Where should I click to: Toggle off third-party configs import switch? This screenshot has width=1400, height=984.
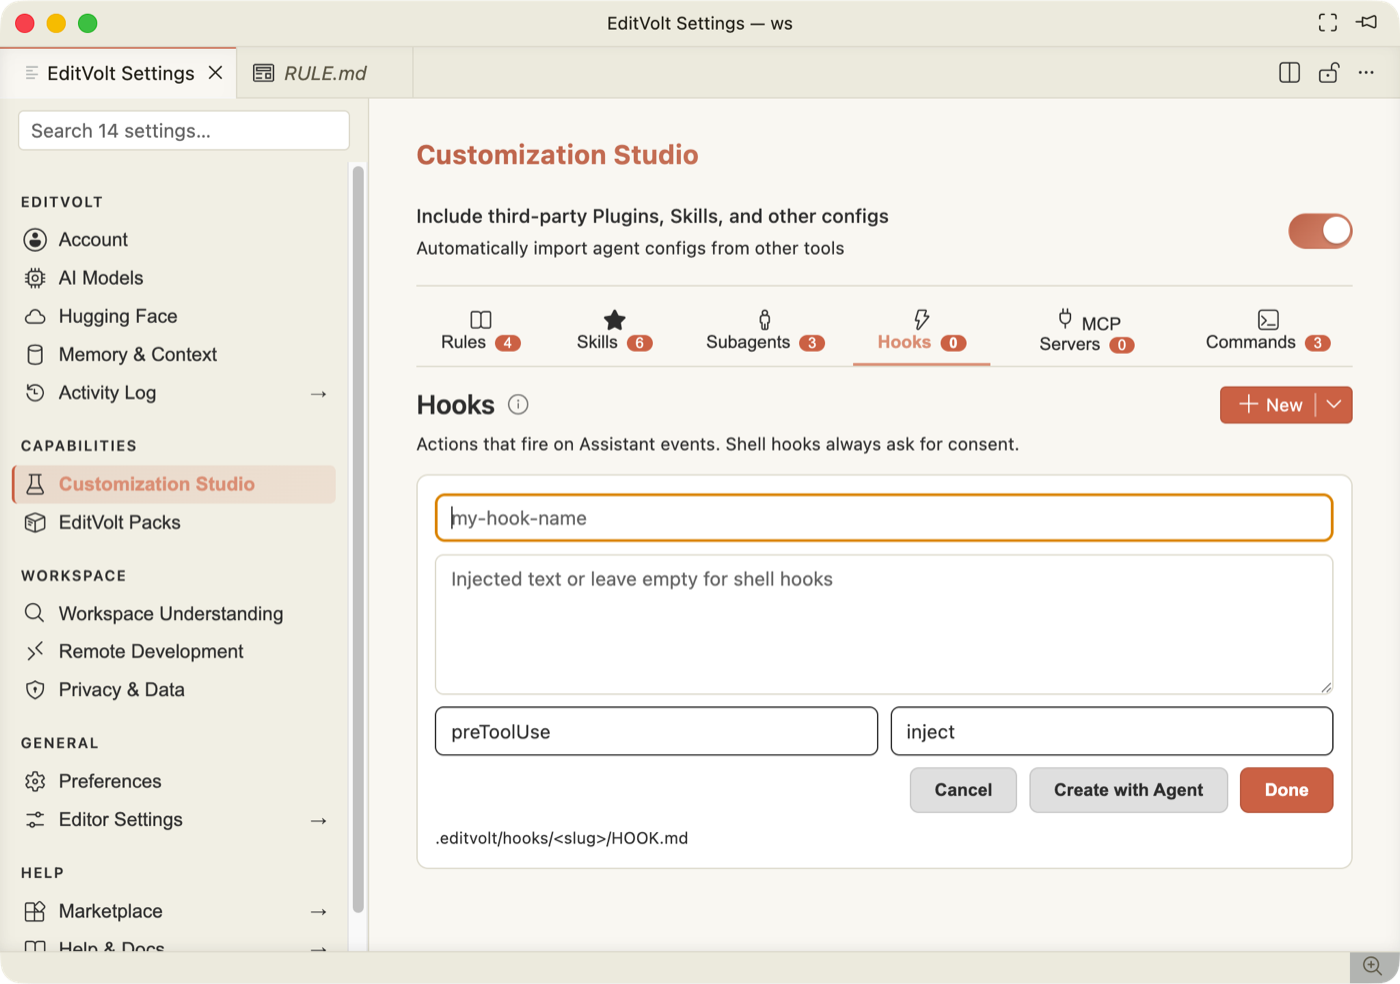1320,231
